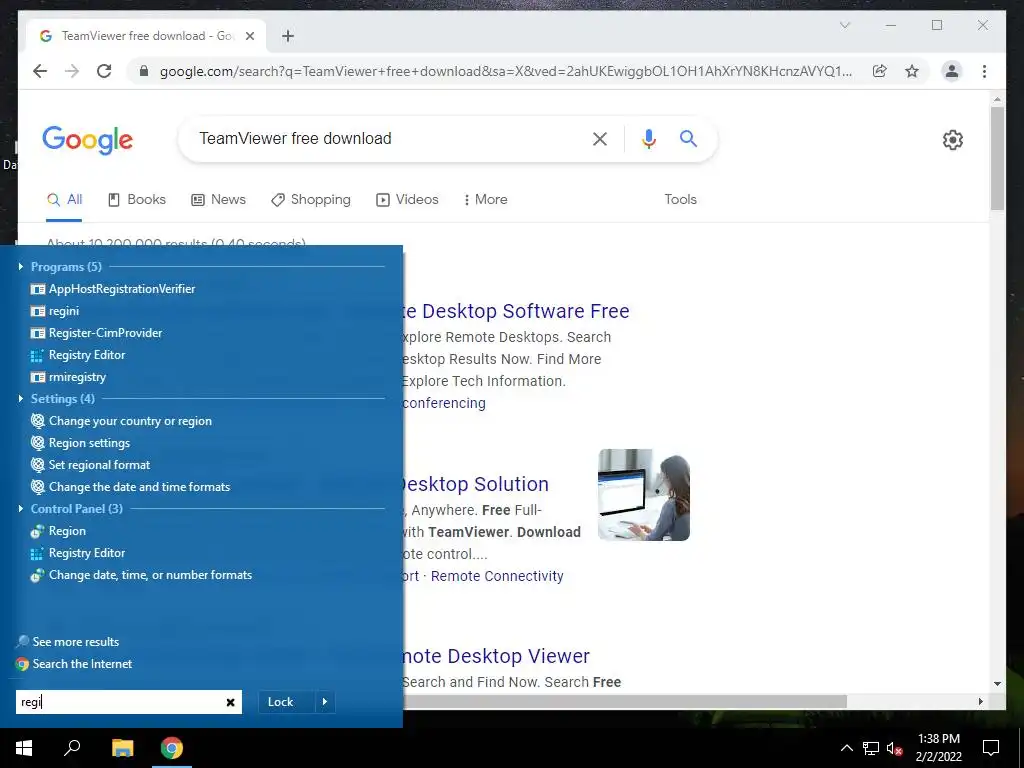Open the network status tray icon

click(x=871, y=748)
